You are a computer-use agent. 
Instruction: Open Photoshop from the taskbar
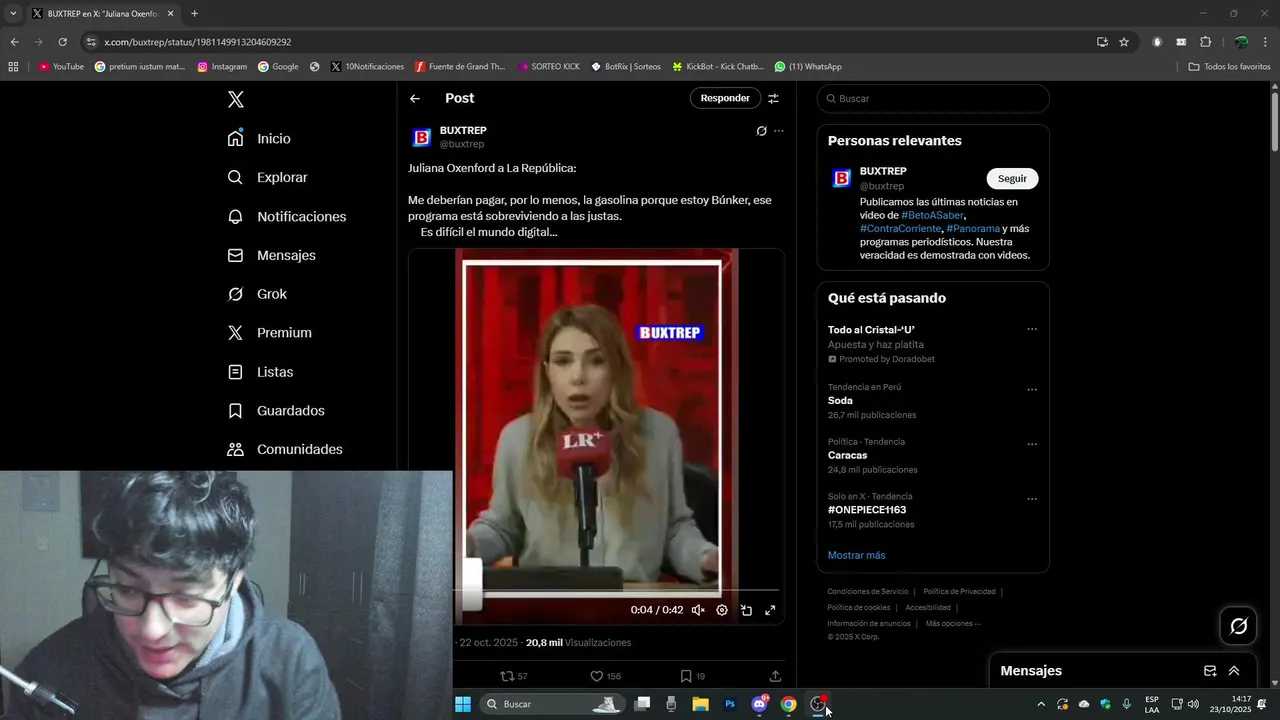[x=730, y=704]
